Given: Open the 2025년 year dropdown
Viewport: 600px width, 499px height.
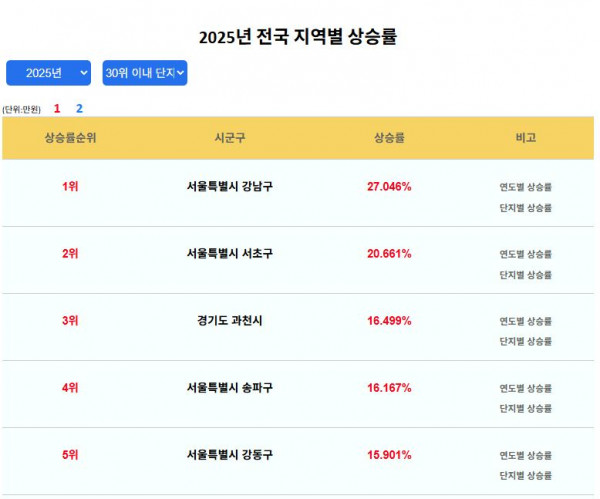Looking at the screenshot, I should tap(48, 73).
